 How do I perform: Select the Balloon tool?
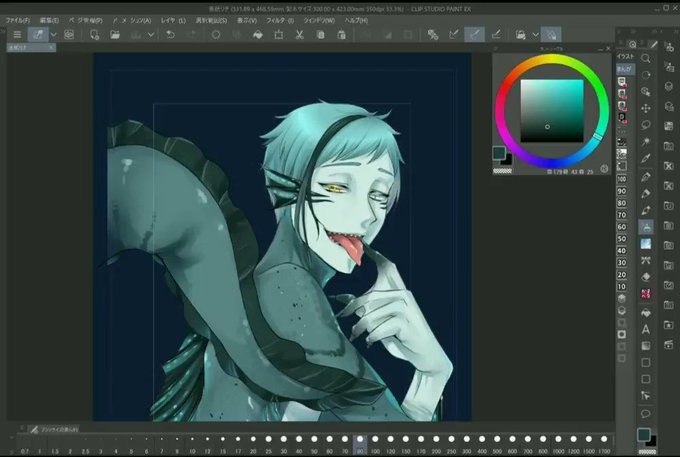pos(645,413)
